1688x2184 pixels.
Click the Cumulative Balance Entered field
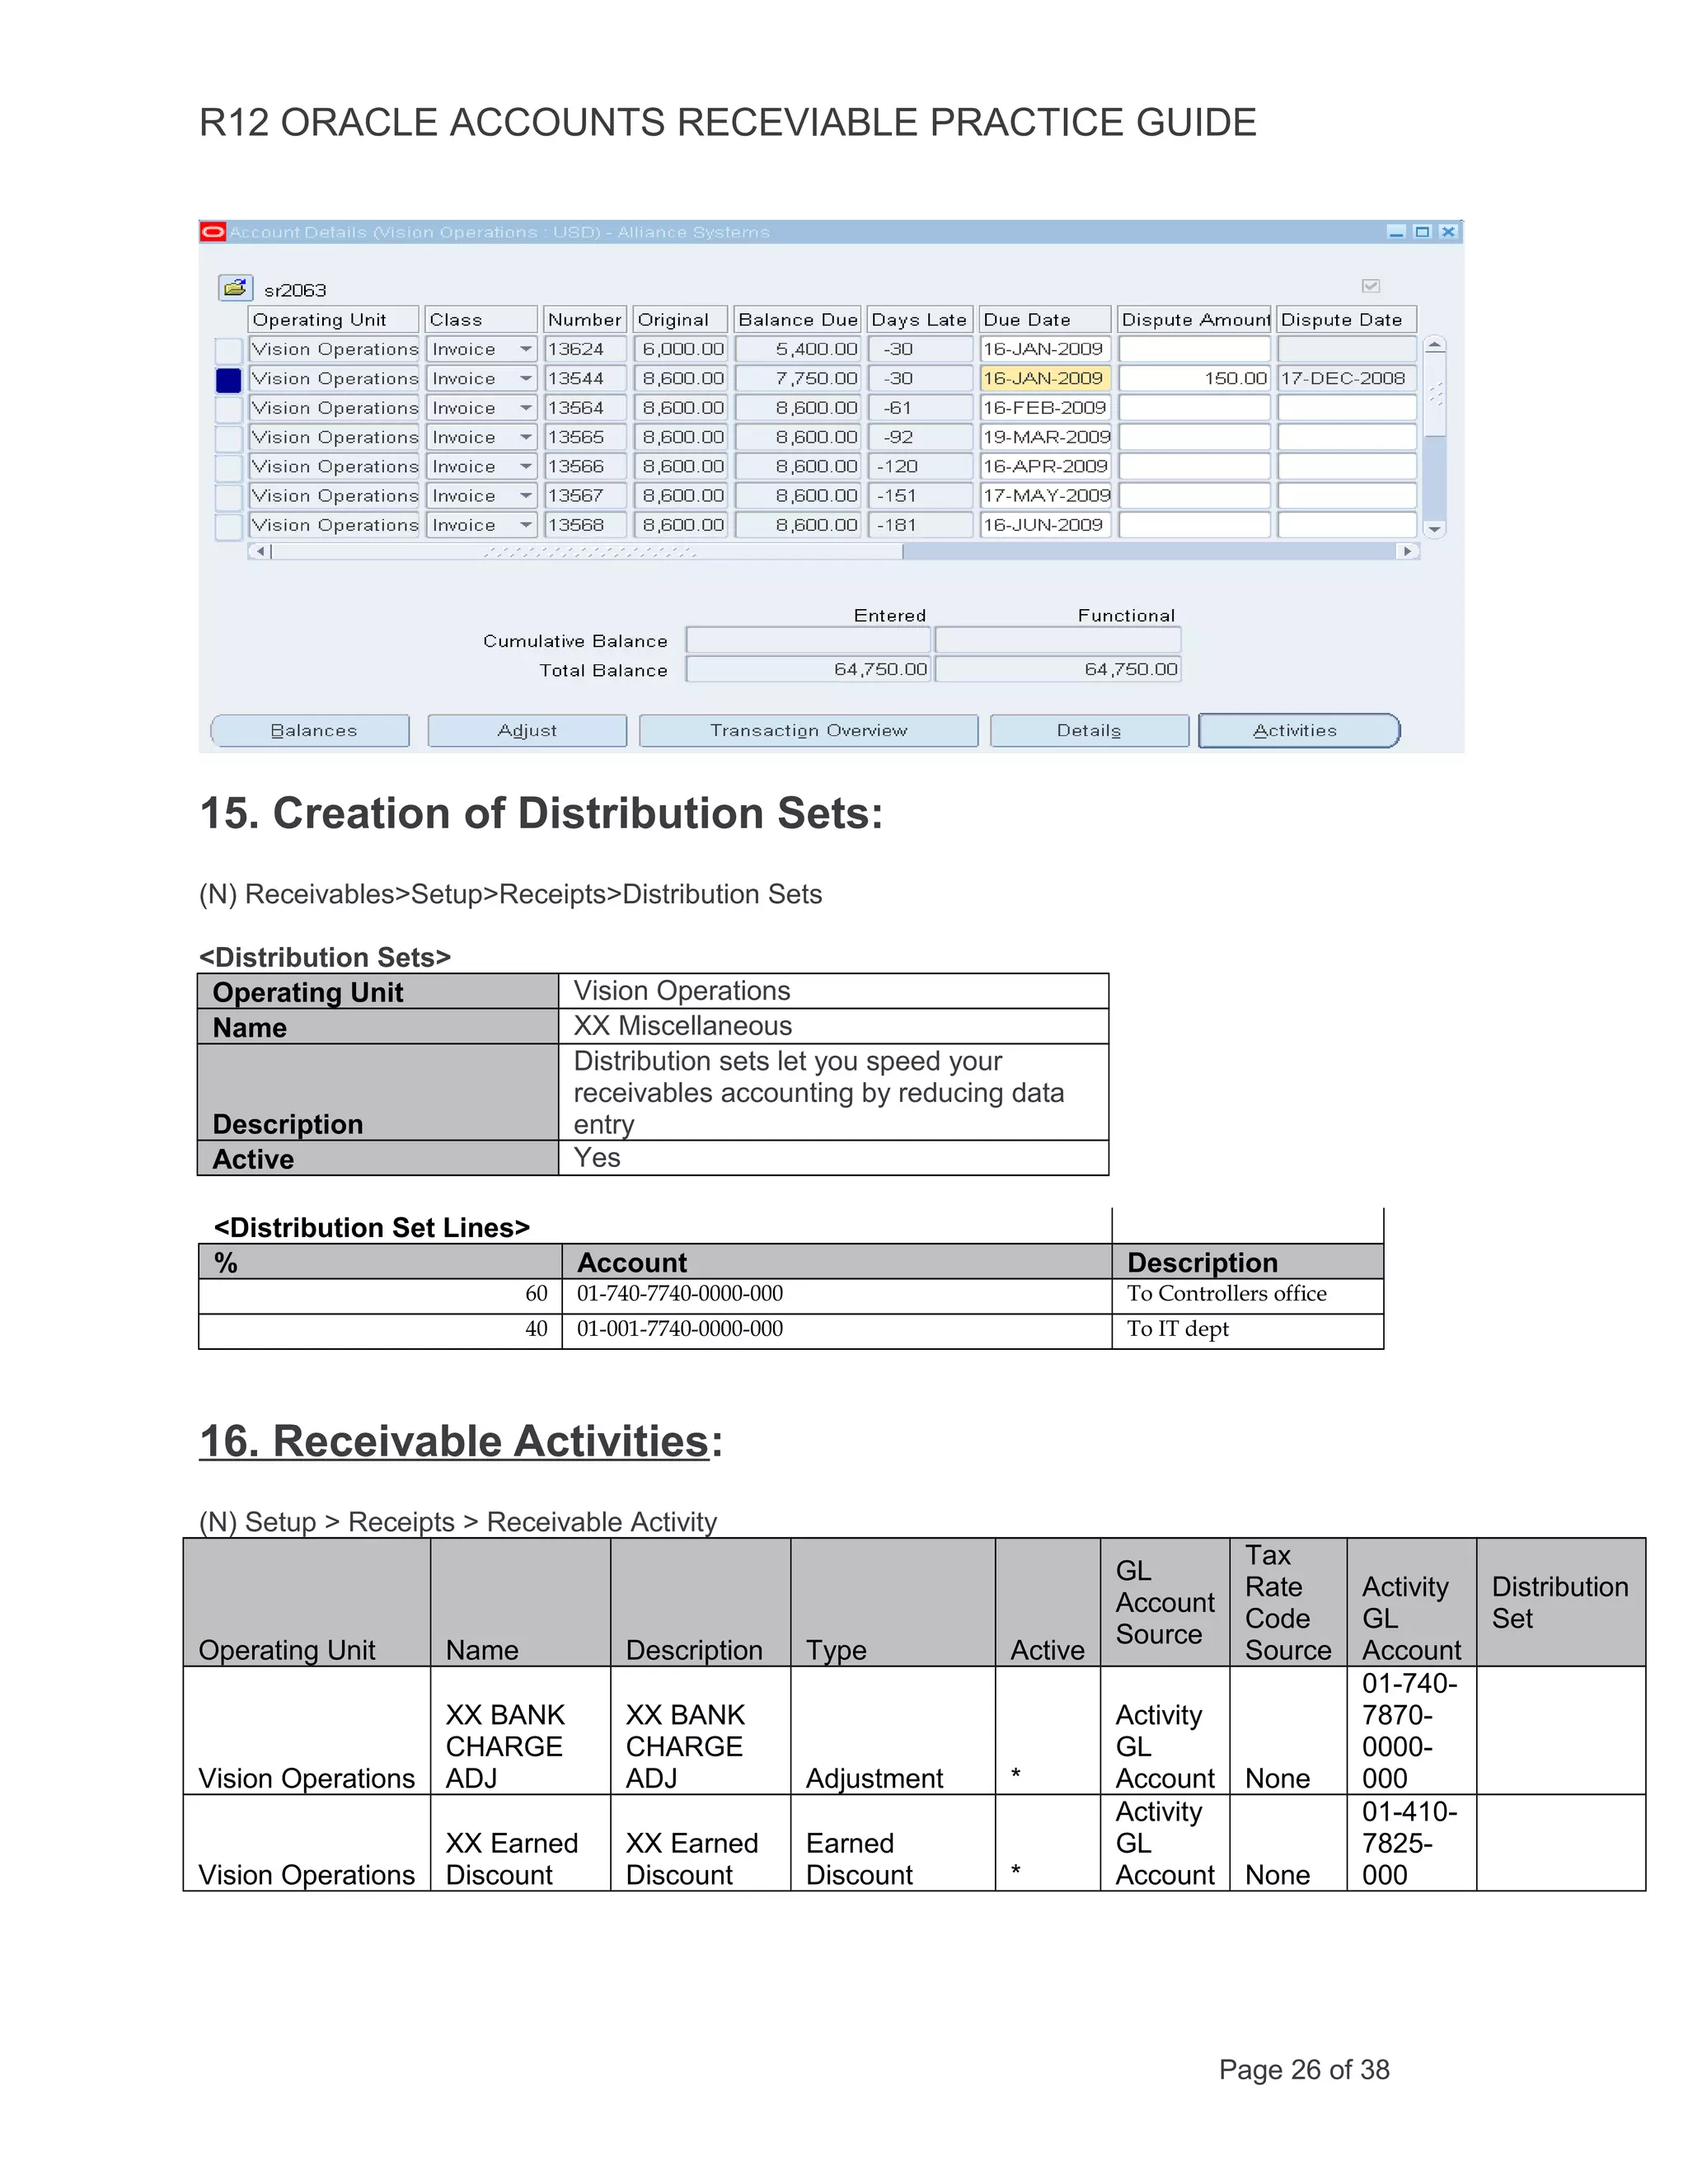[x=808, y=640]
